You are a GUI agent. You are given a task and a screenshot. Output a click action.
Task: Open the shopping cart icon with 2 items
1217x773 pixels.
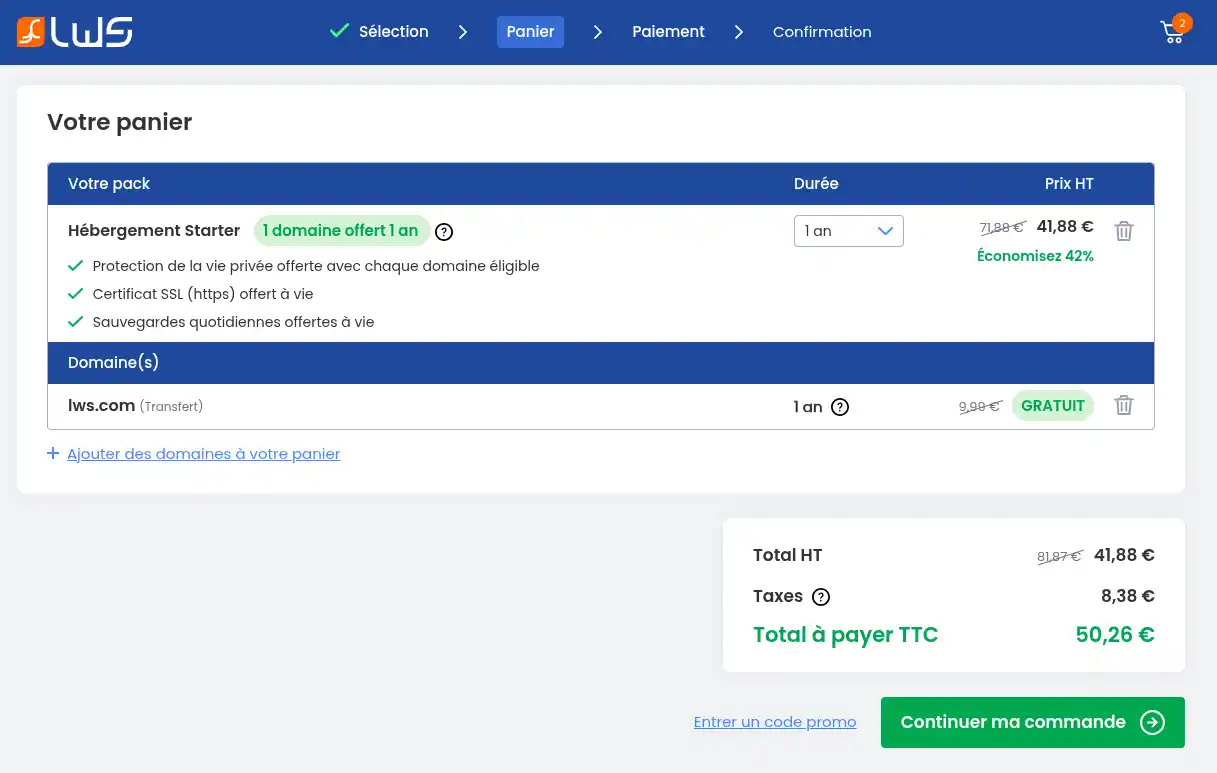[x=1172, y=32]
